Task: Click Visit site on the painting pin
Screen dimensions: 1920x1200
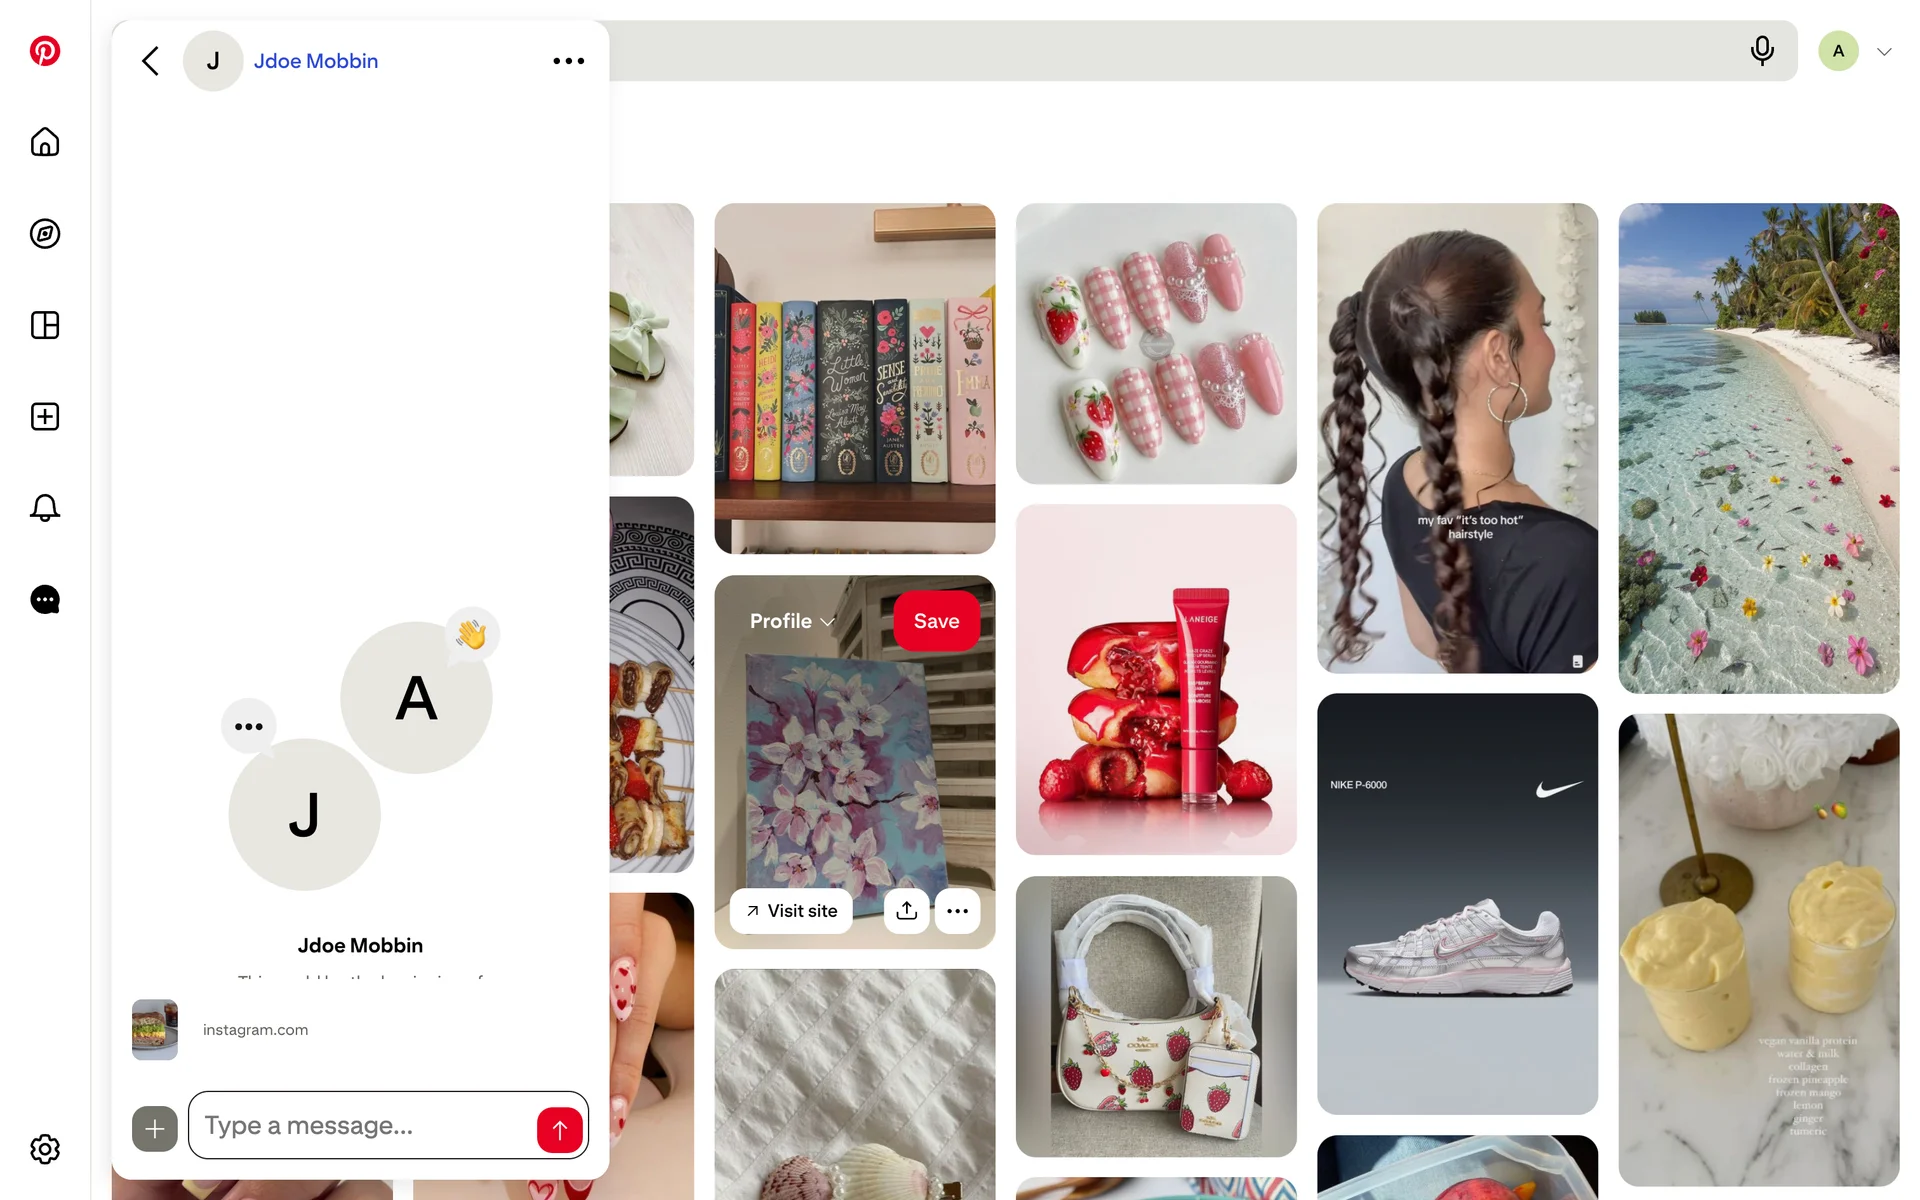Action: click(x=791, y=911)
